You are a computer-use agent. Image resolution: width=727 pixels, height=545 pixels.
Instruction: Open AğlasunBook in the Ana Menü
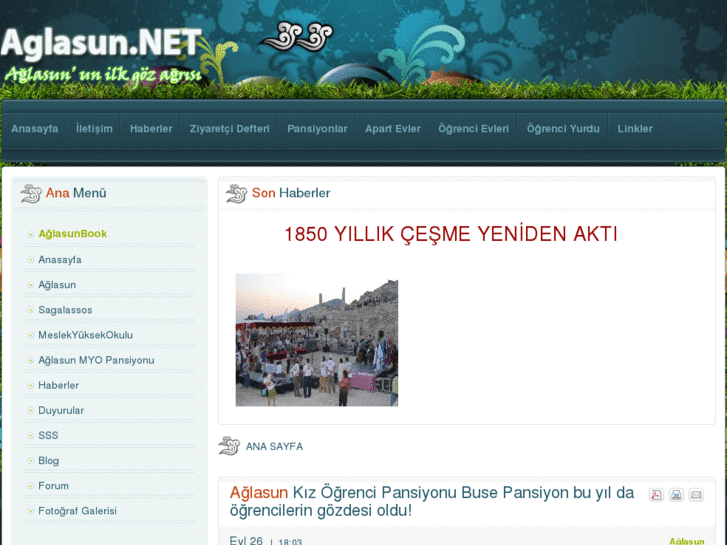72,234
